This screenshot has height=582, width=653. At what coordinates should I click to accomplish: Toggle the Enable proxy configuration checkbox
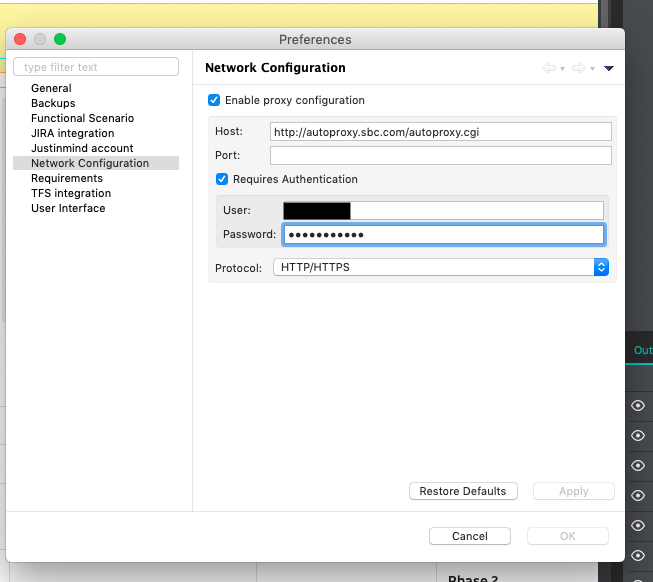[x=214, y=100]
